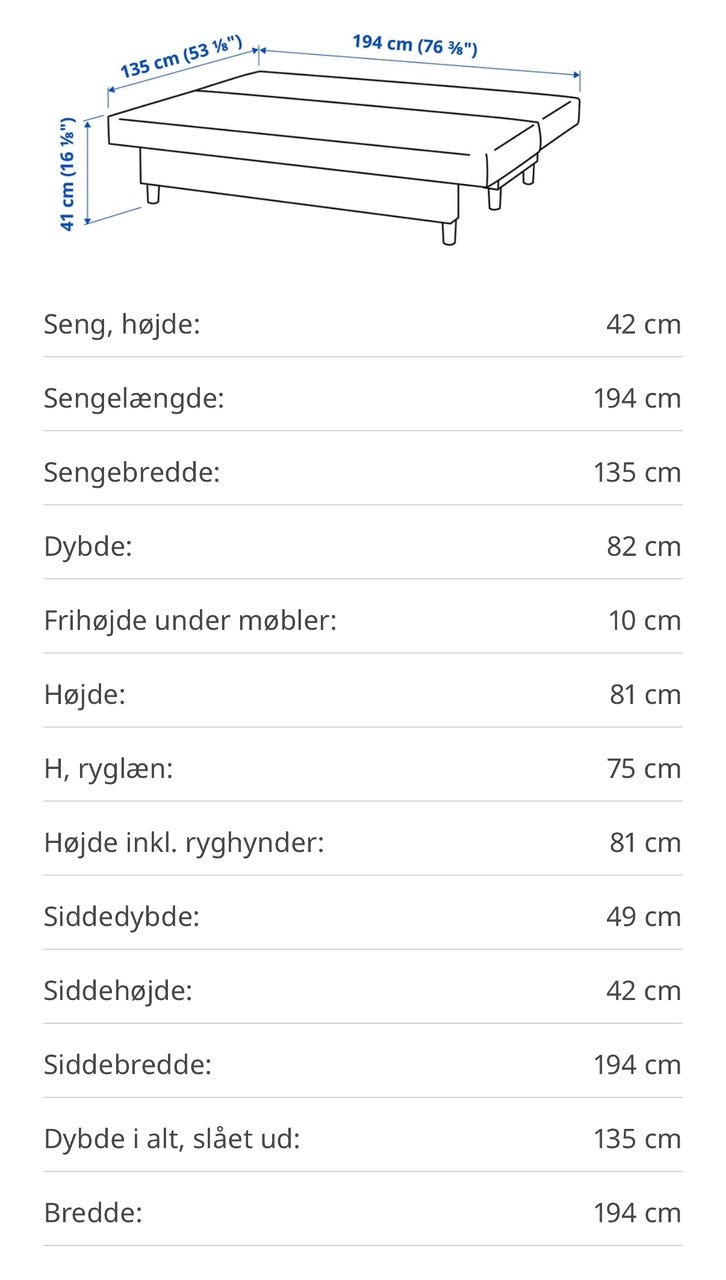Click the 194 cm (76 ⅜") diagram label
The height and width of the screenshot is (1280, 726).
414,45
